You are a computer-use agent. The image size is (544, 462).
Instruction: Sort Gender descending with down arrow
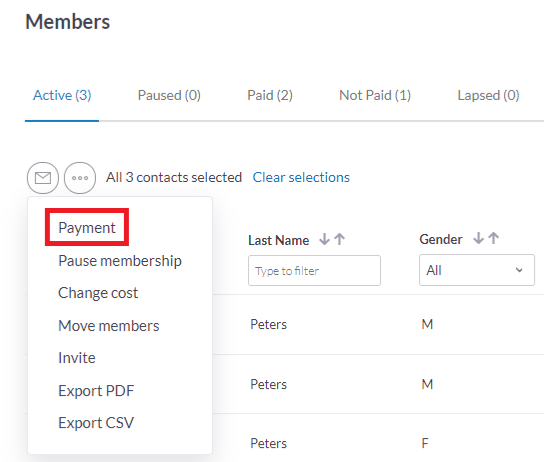479,238
